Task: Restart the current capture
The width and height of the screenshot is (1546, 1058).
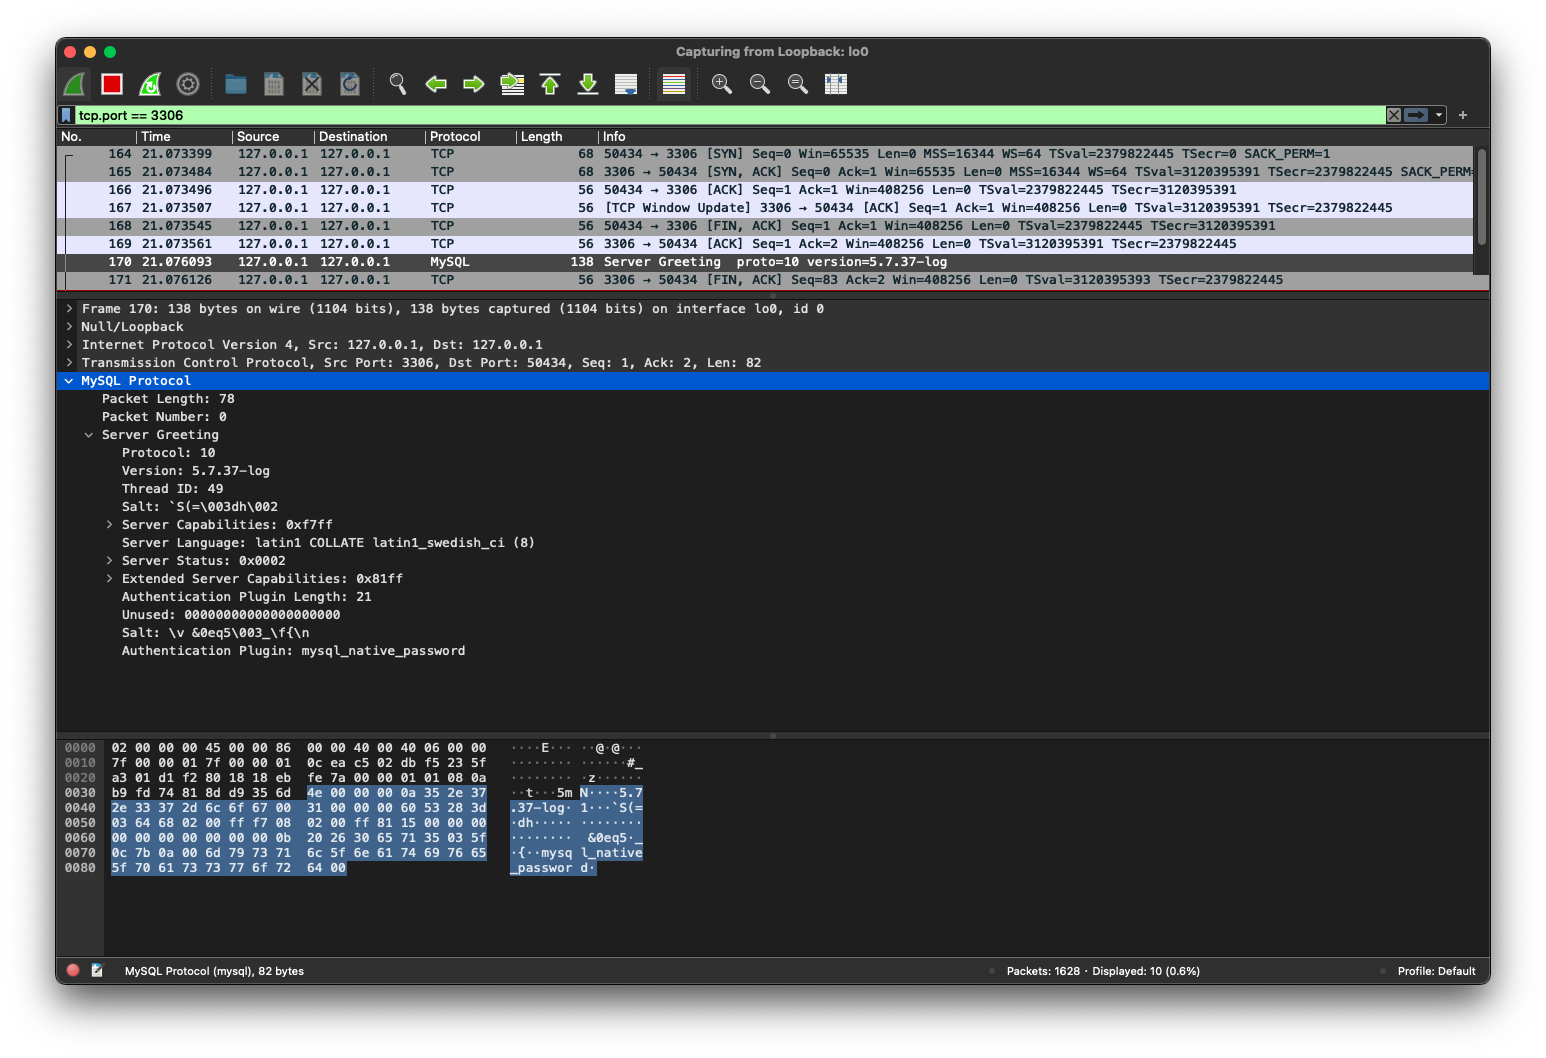Action: tap(150, 84)
